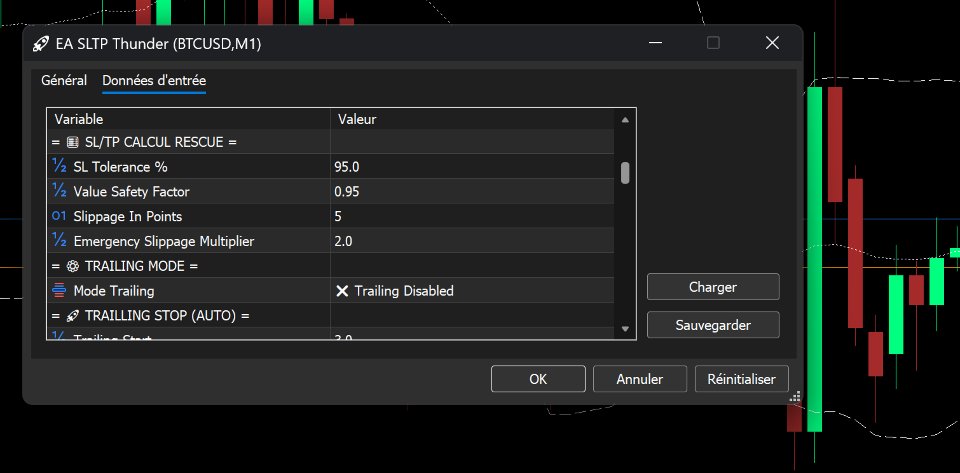Click the parameter list scrollbar thumb
Image resolution: width=960 pixels, height=473 pixels.
625,173
